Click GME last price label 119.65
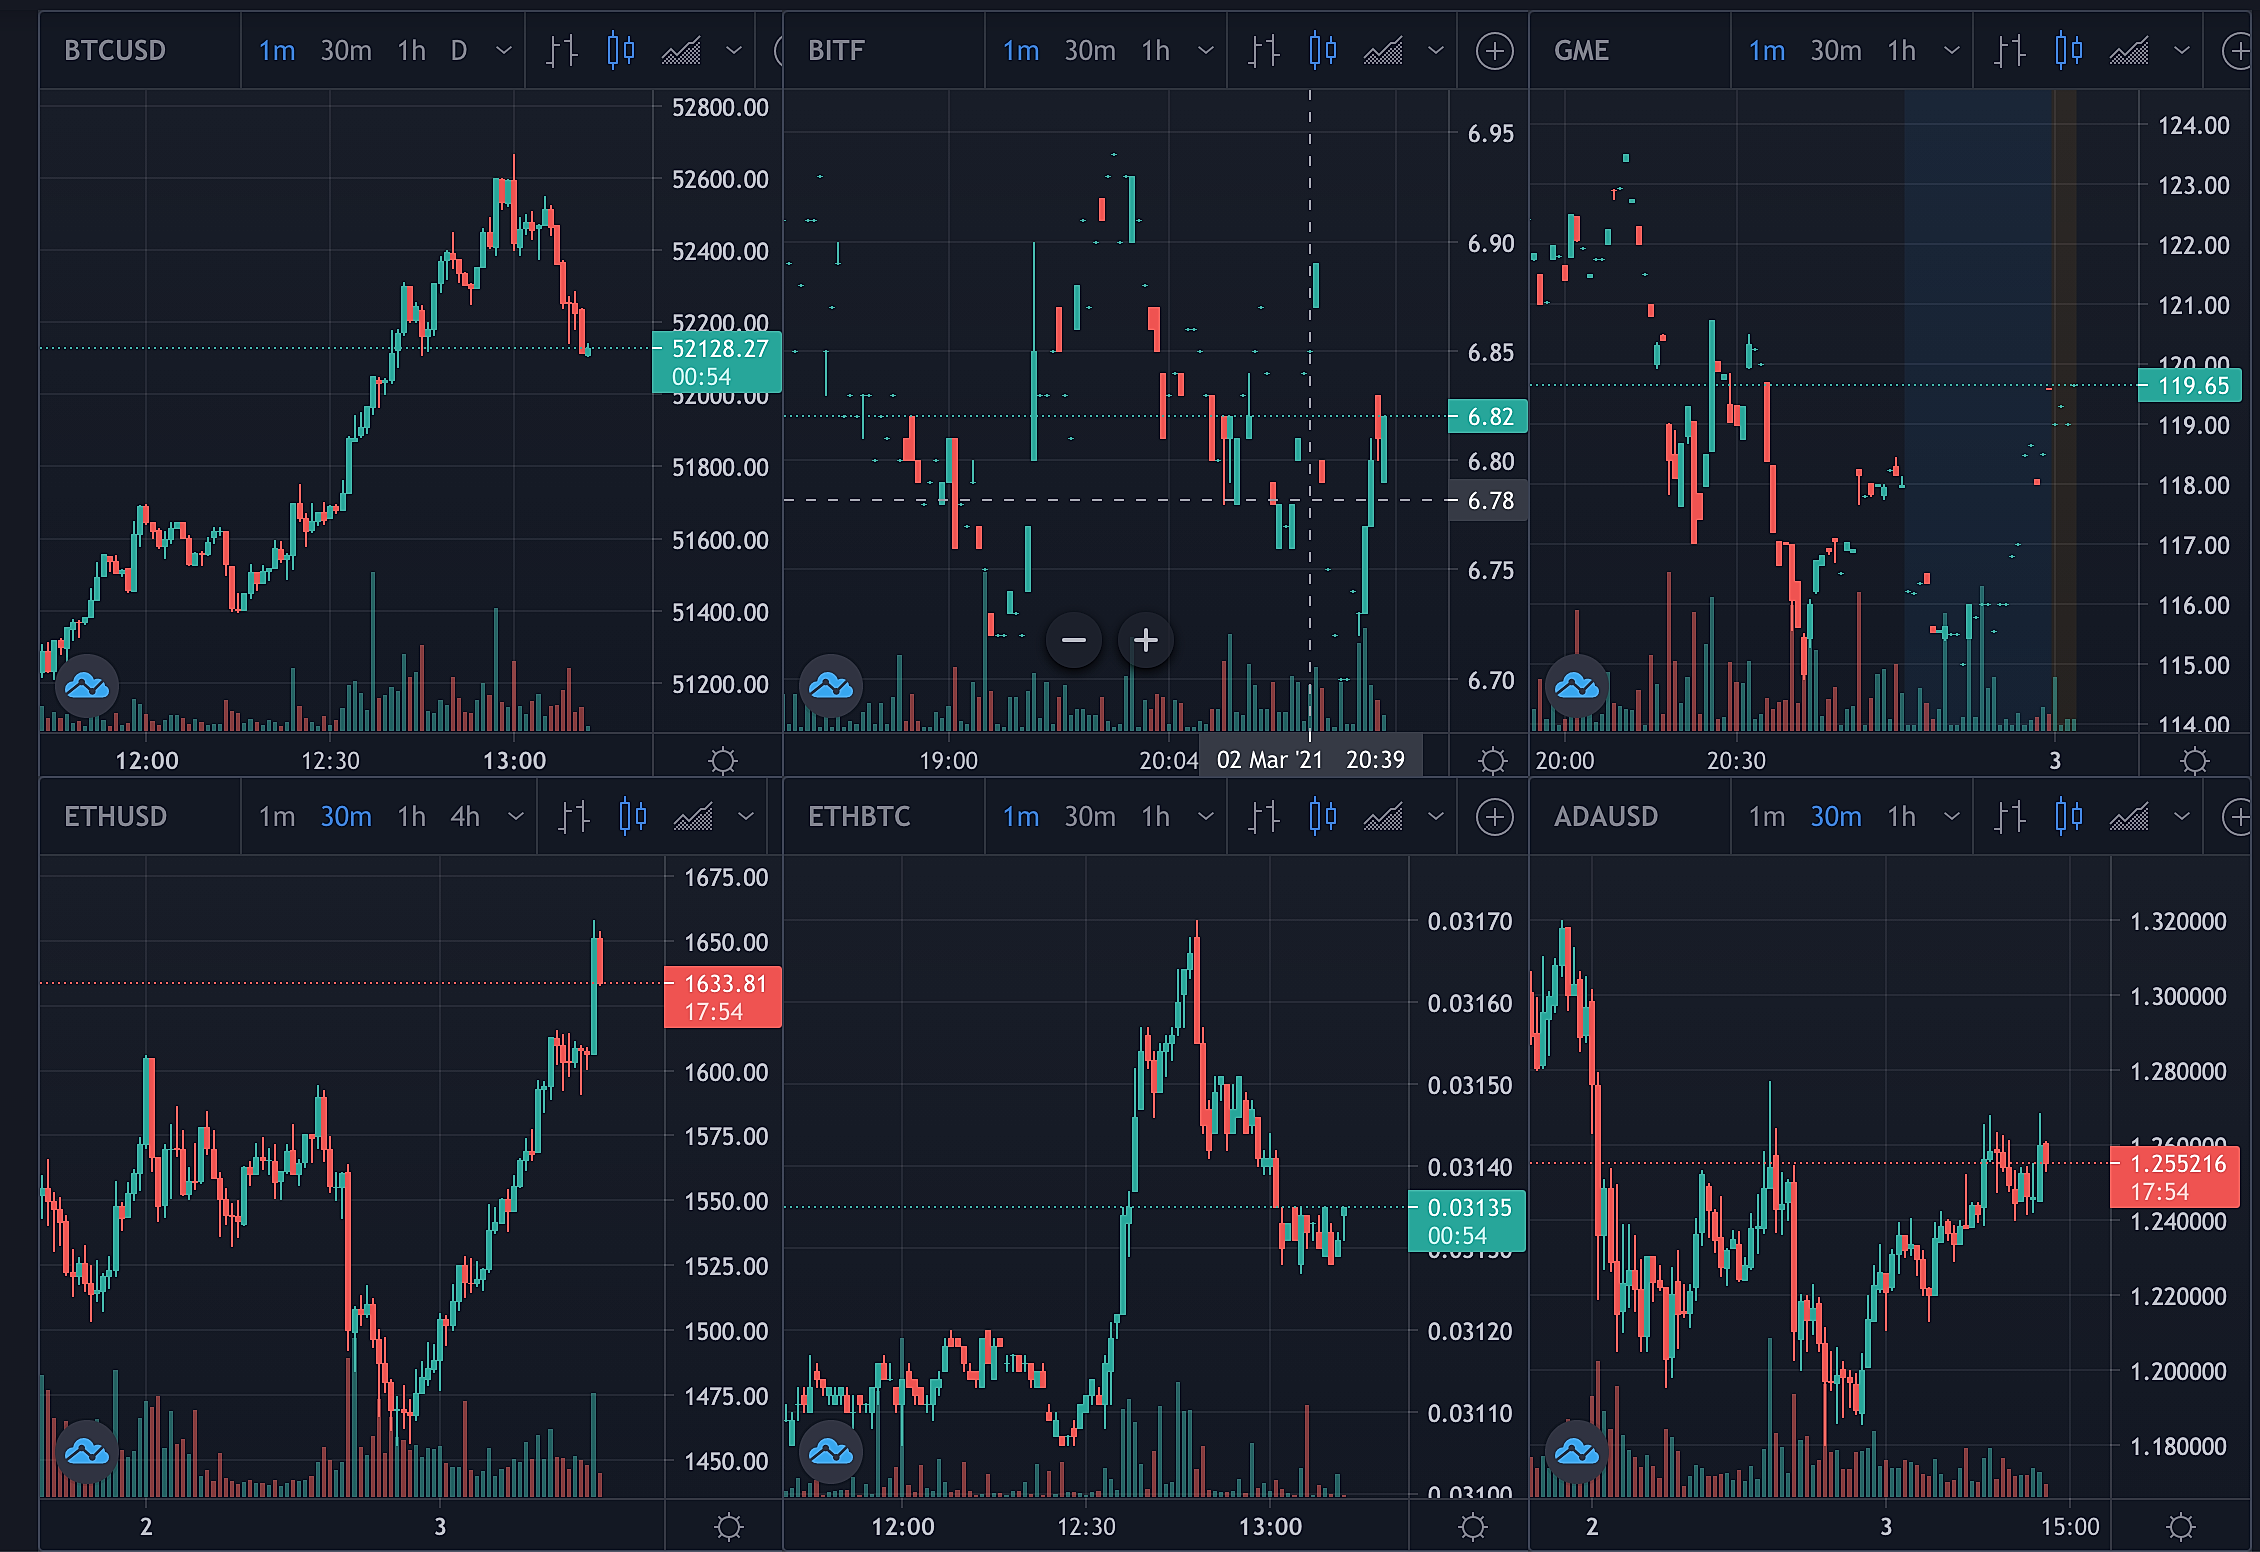 (x=2190, y=385)
